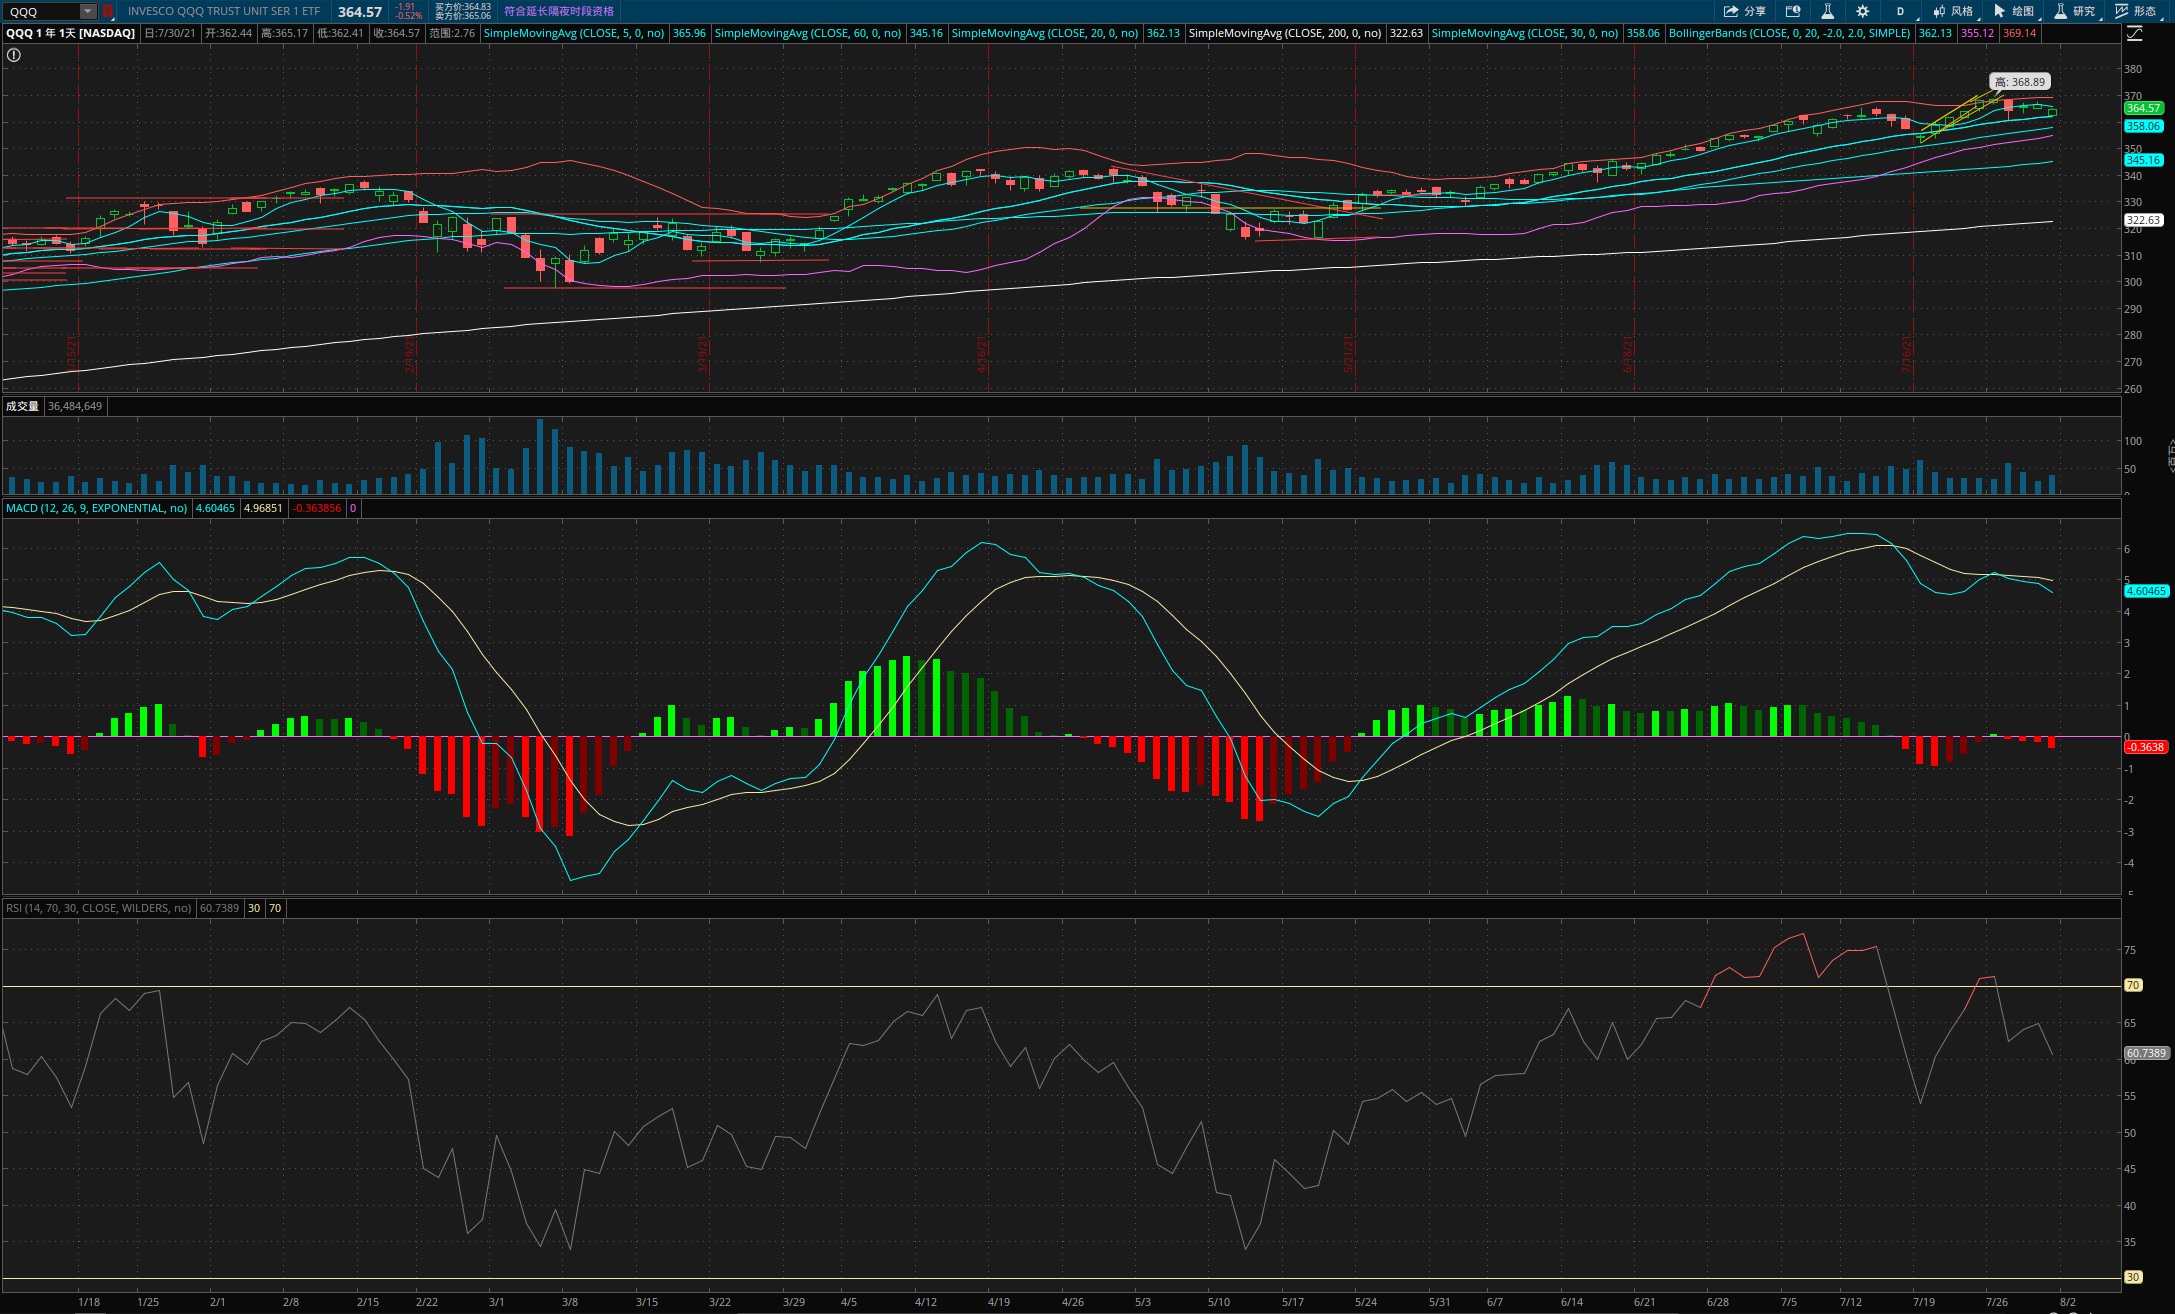Click the red symbol link icon
The height and width of the screenshot is (1314, 2175).
click(x=108, y=12)
